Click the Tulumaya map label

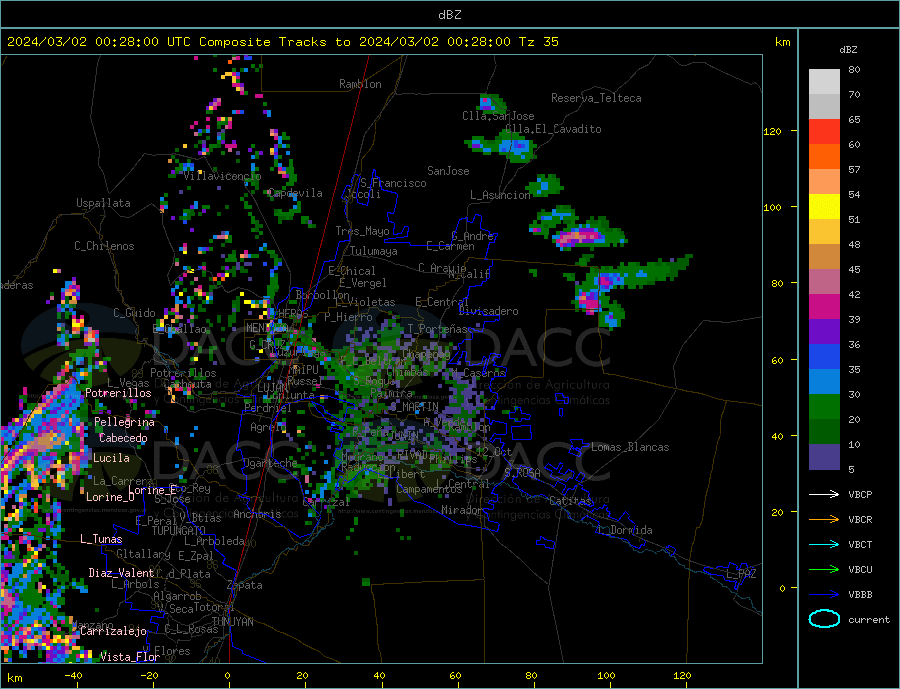374,251
